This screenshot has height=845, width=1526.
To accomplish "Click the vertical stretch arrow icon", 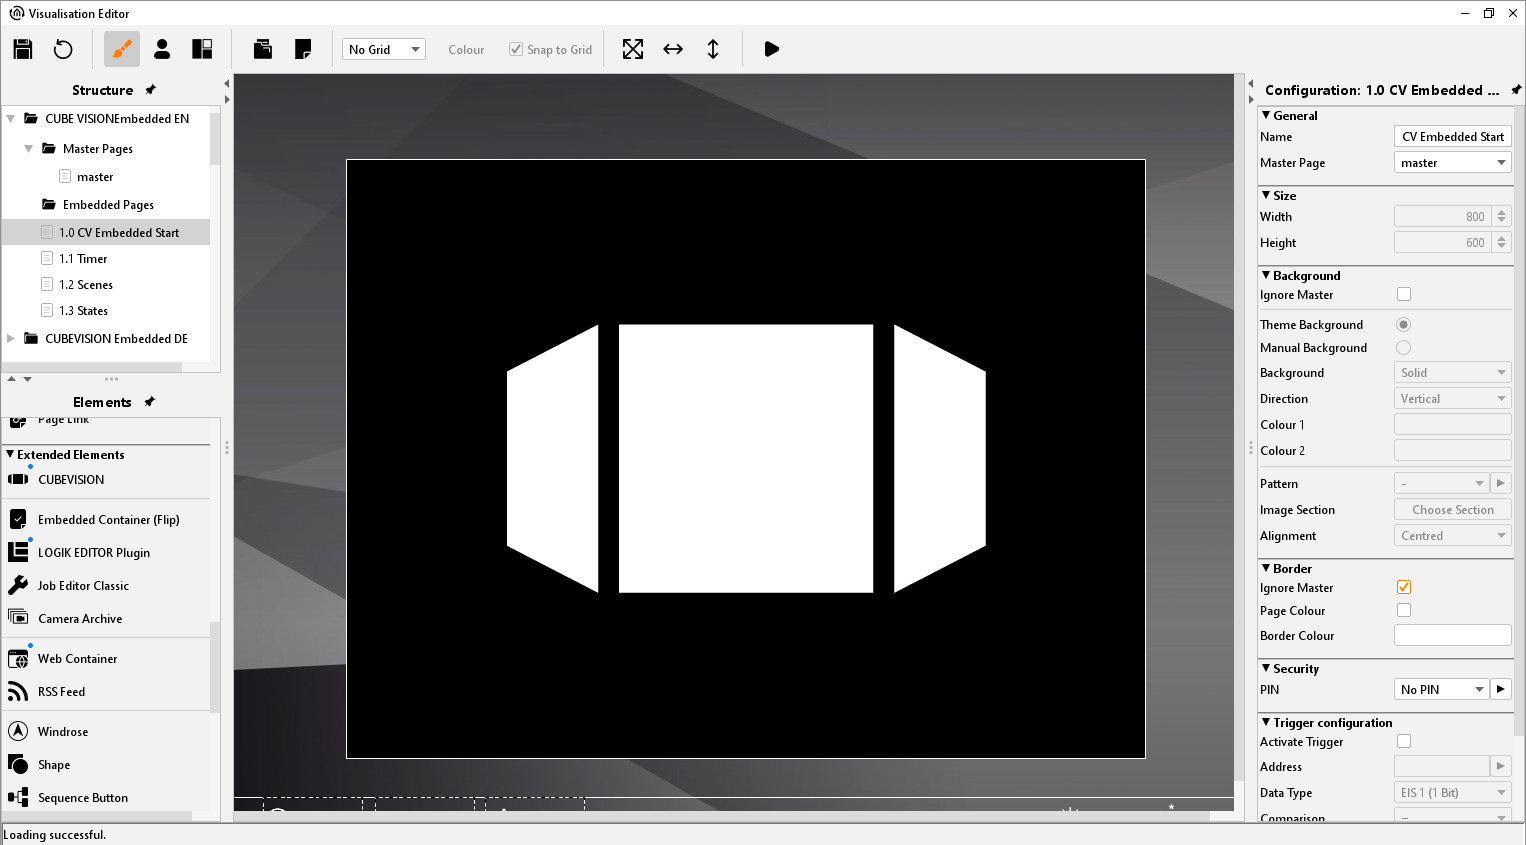I will (713, 49).
